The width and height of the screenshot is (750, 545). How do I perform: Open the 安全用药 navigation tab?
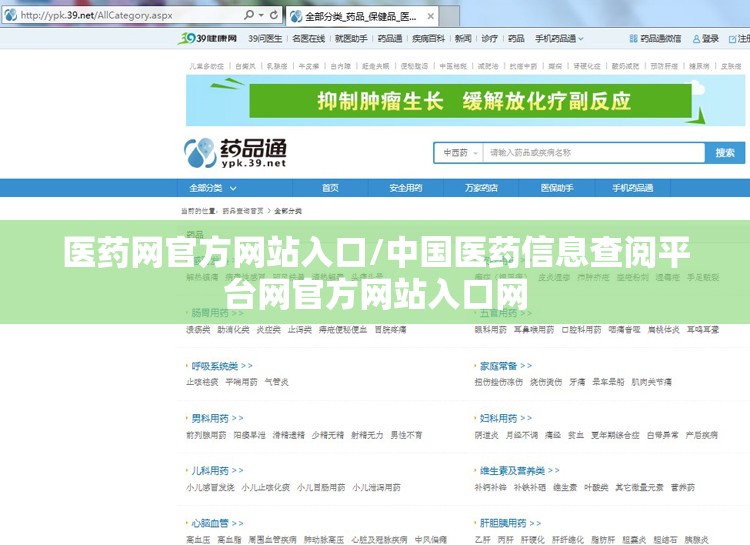406,188
